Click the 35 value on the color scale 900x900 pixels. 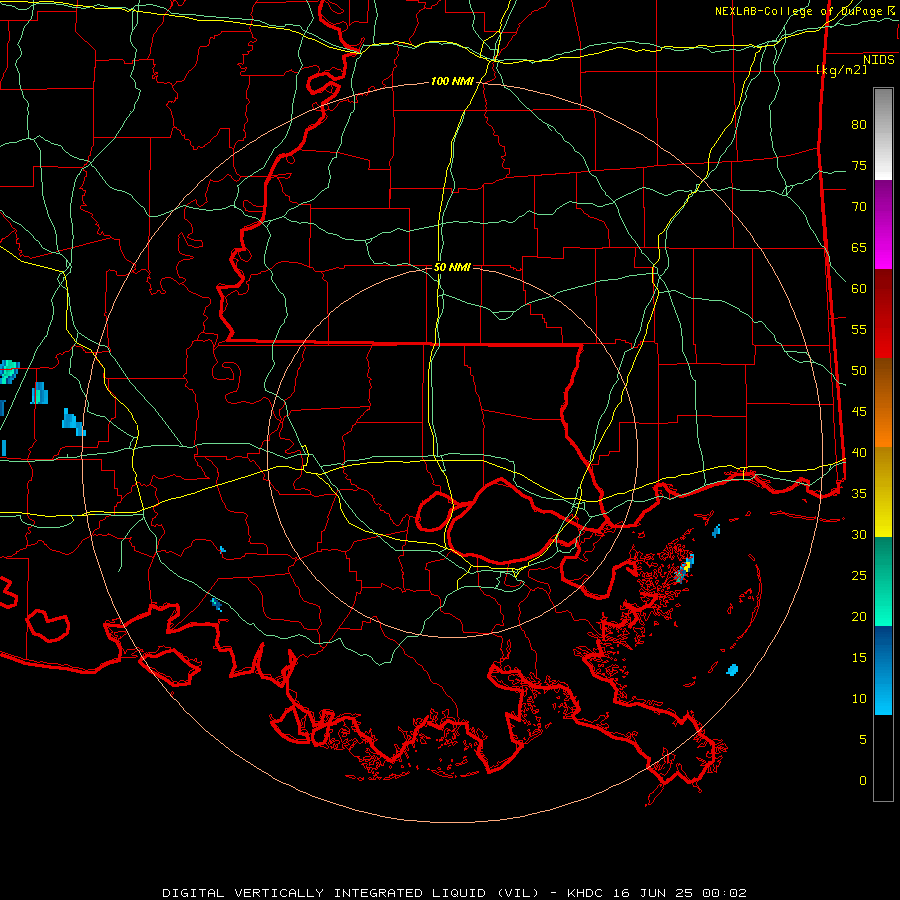click(859, 494)
